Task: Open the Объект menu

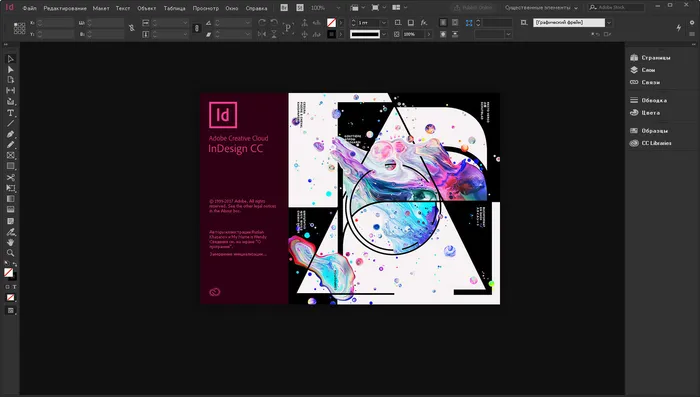Action: point(147,8)
